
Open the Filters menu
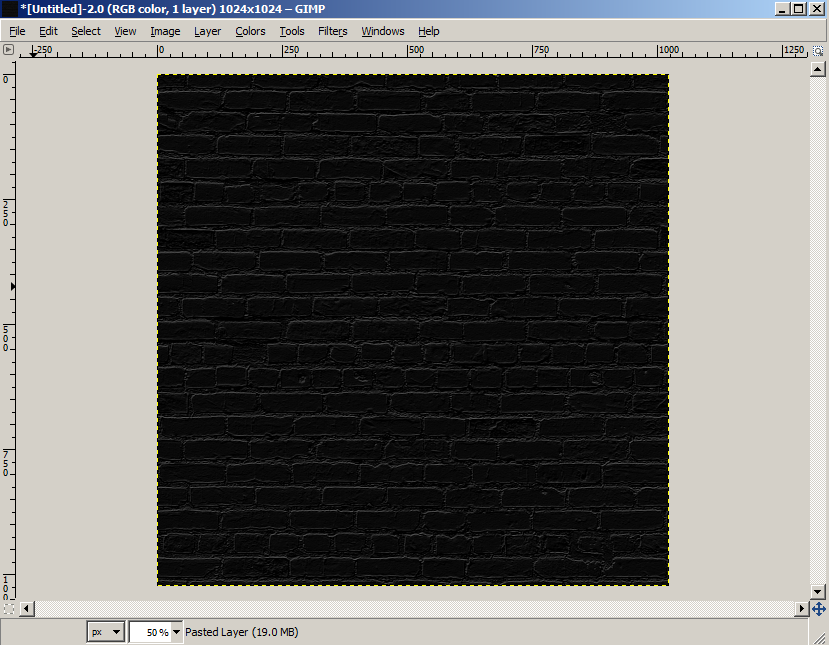[333, 31]
